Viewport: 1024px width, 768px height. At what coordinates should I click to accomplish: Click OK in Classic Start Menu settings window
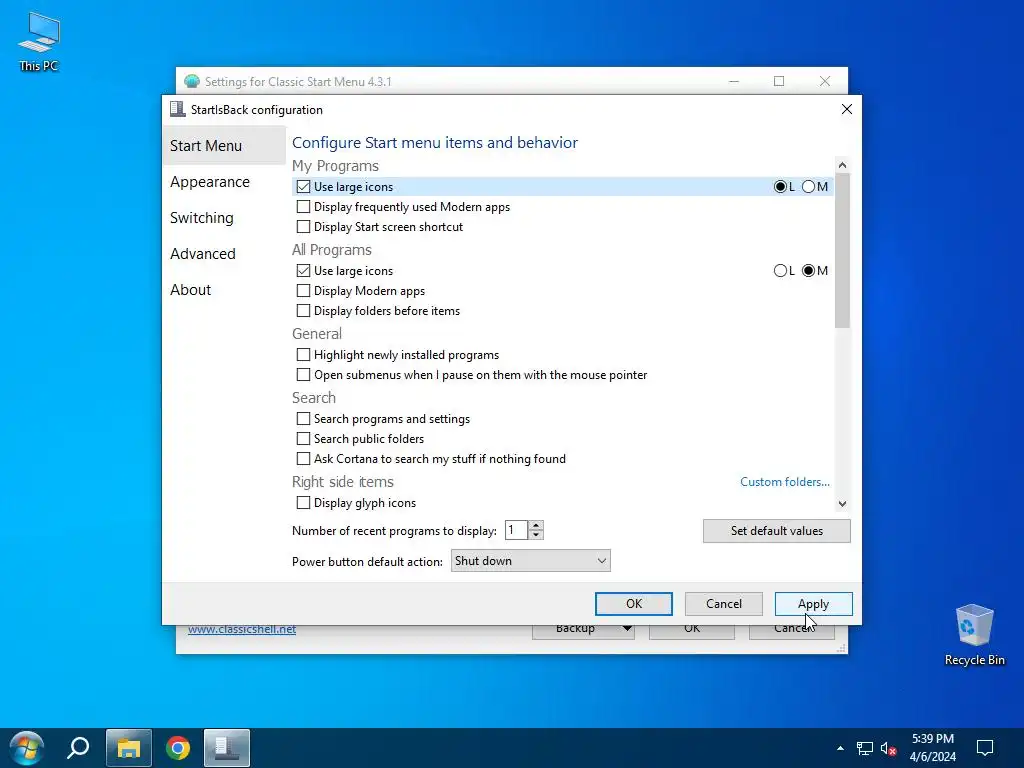point(692,630)
